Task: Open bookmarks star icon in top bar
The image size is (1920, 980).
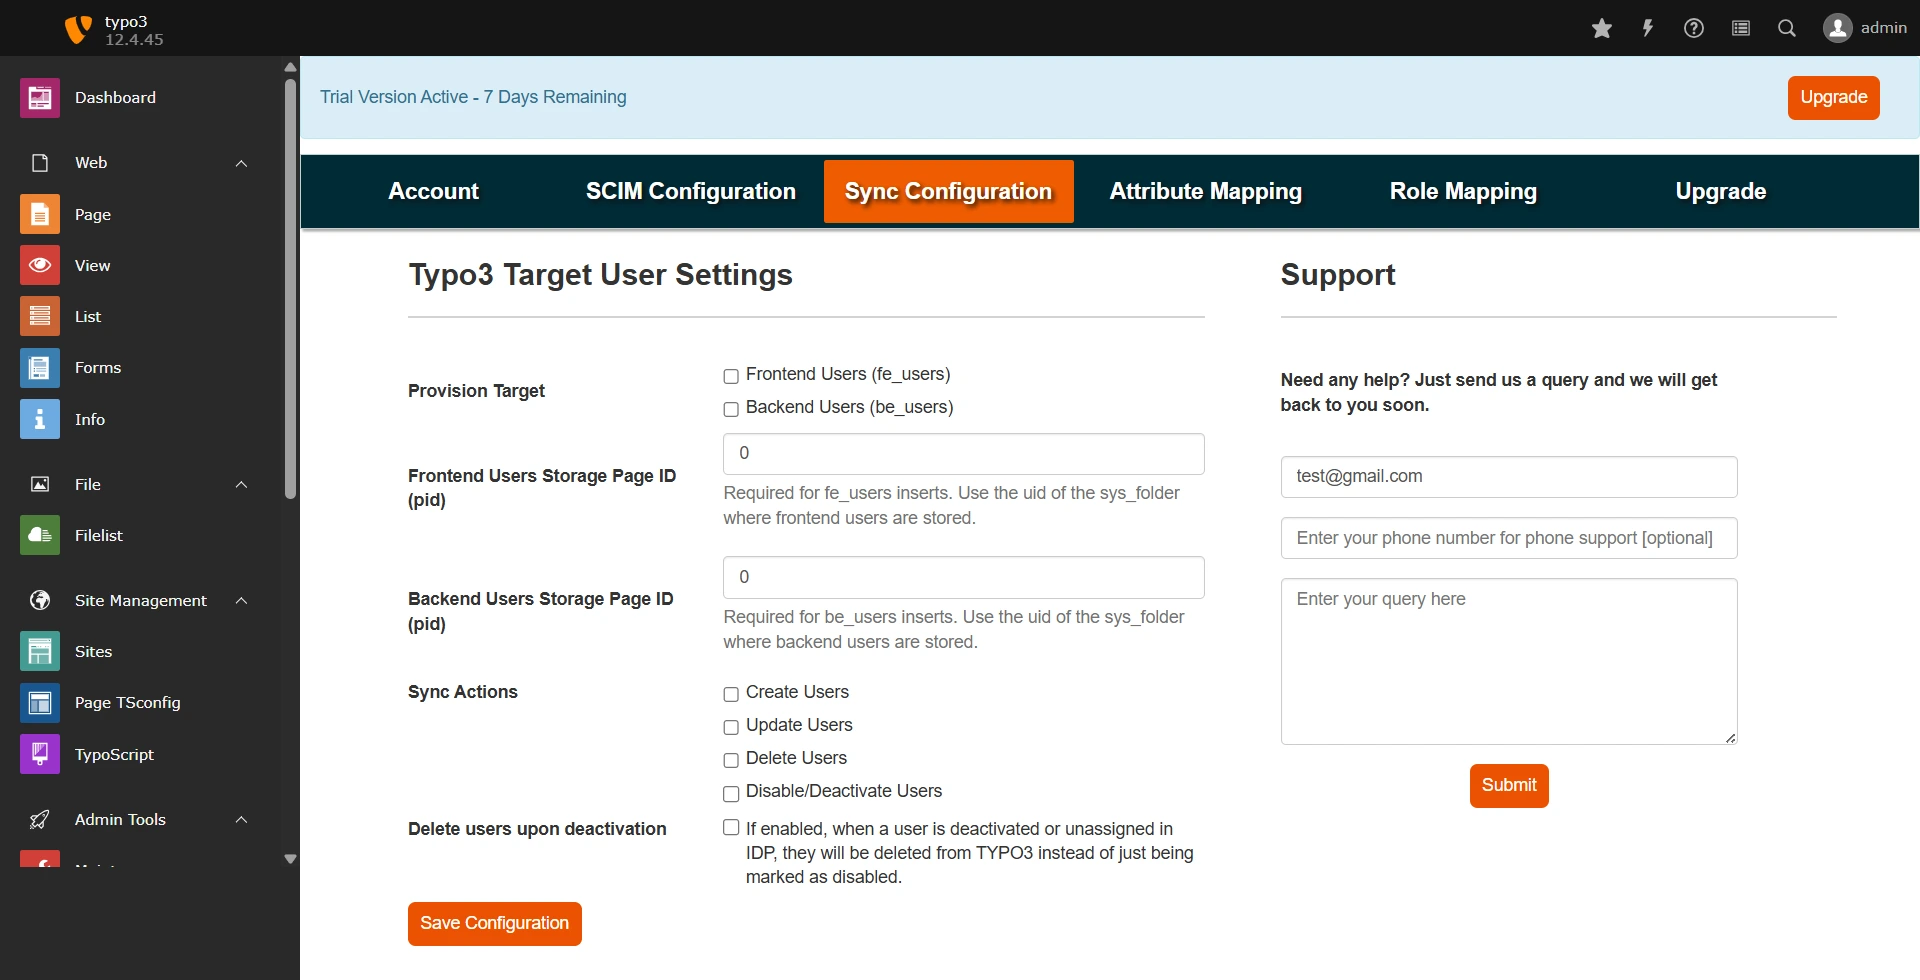Action: (x=1602, y=28)
